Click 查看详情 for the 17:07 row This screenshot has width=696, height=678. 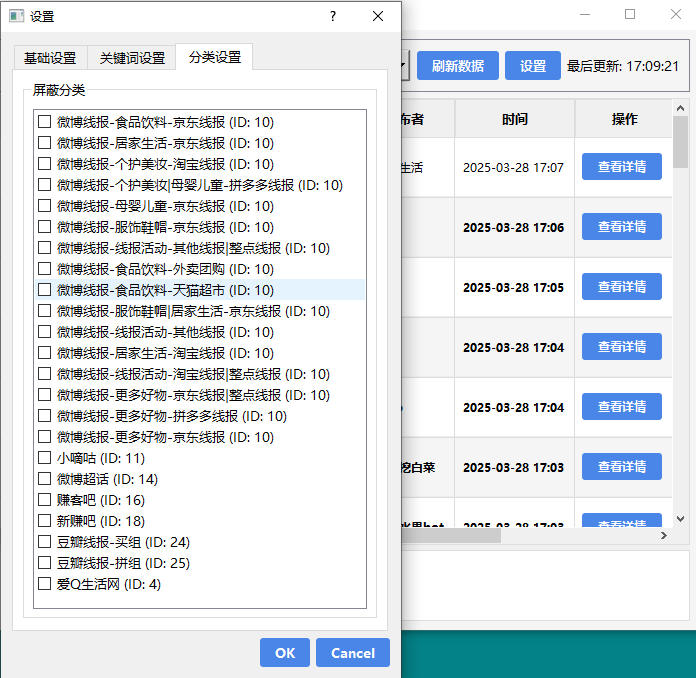621,167
